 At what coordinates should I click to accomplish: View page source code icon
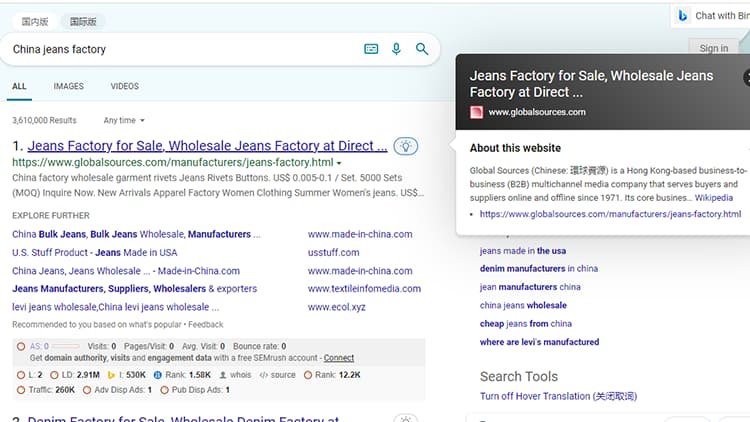(264, 375)
